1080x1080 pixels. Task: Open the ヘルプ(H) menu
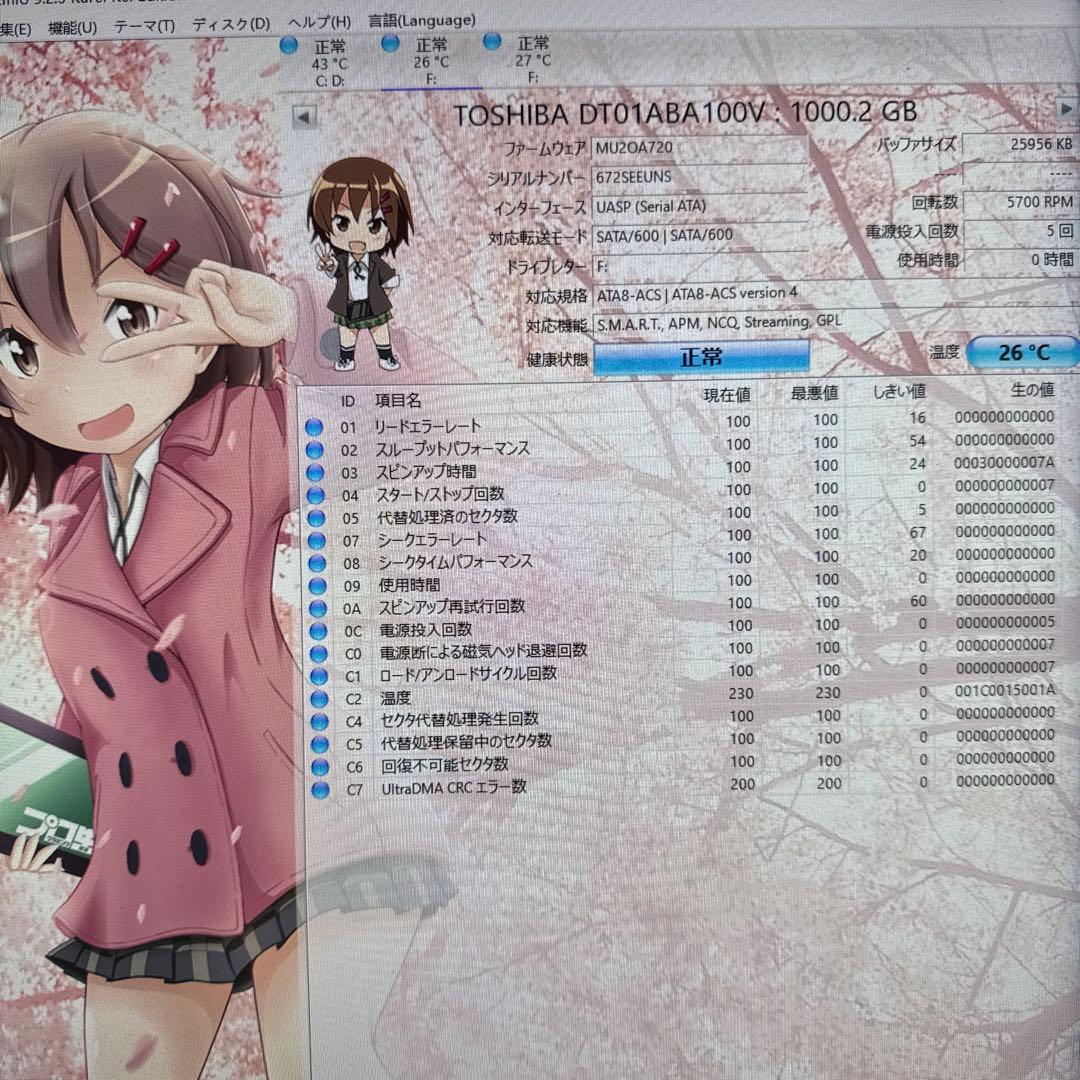pos(319,23)
